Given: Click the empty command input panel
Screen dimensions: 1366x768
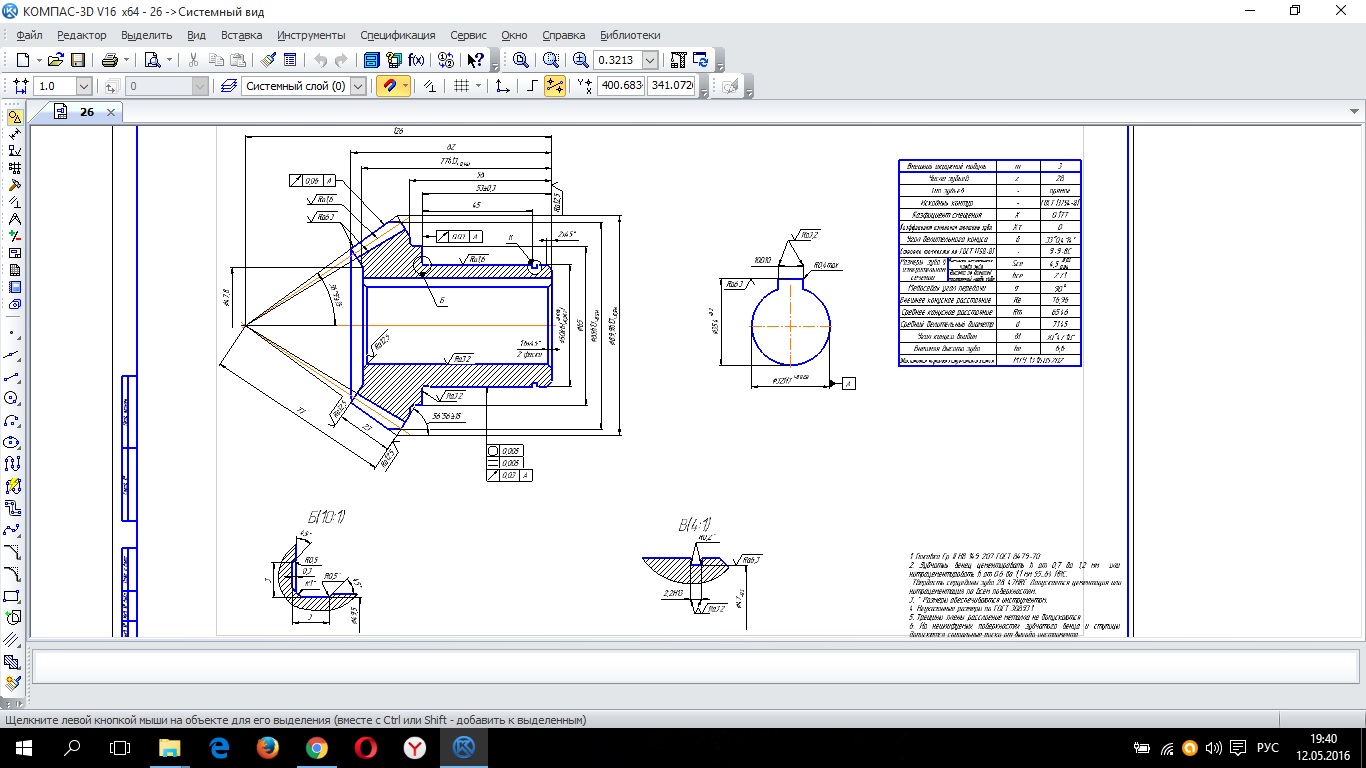Looking at the screenshot, I should pos(695,664).
